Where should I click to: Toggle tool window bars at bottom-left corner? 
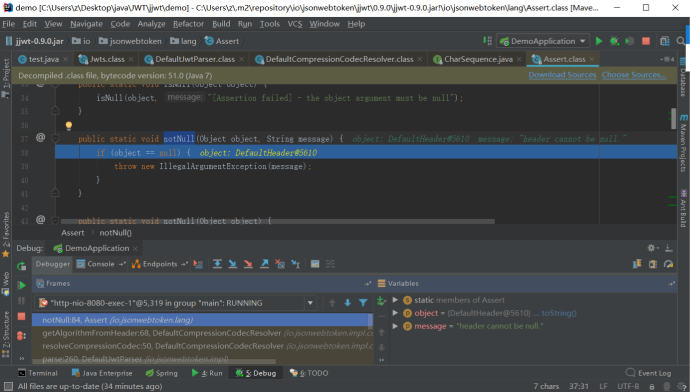[8, 386]
